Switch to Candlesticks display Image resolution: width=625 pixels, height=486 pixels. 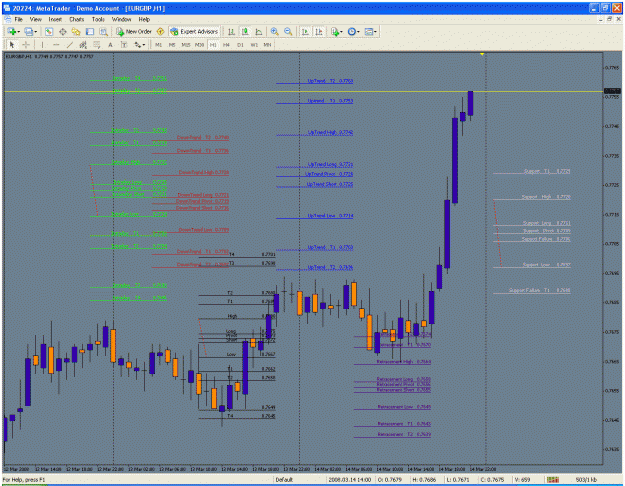click(245, 31)
